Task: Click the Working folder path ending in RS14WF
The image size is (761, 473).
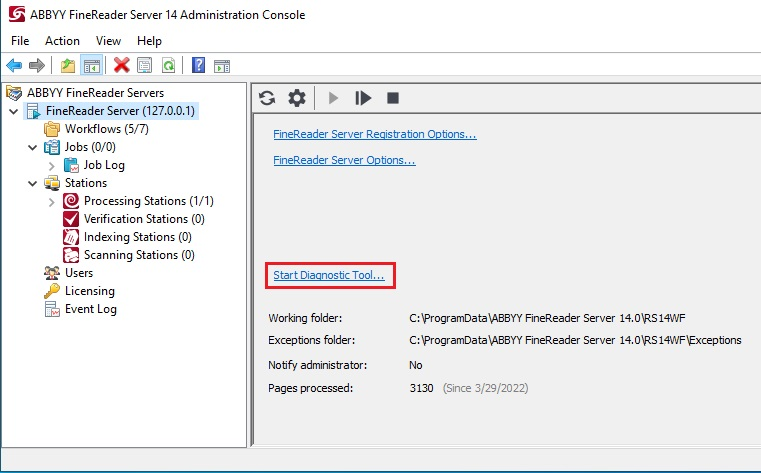Action: click(x=547, y=318)
